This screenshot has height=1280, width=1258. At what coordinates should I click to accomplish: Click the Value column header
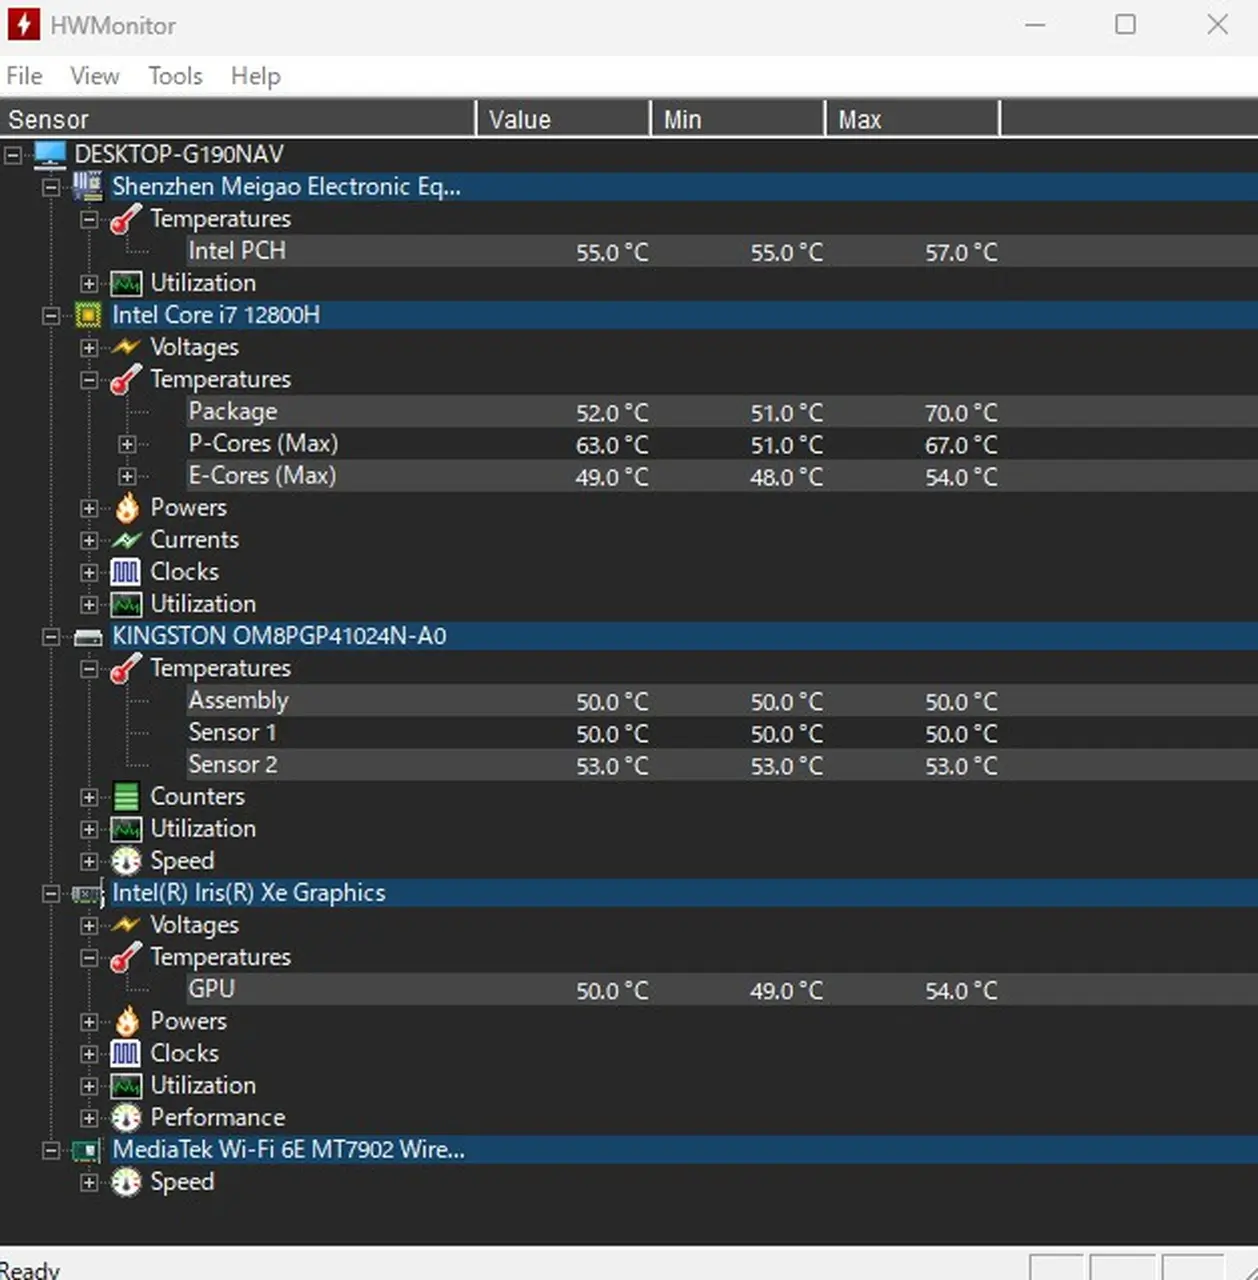562,120
